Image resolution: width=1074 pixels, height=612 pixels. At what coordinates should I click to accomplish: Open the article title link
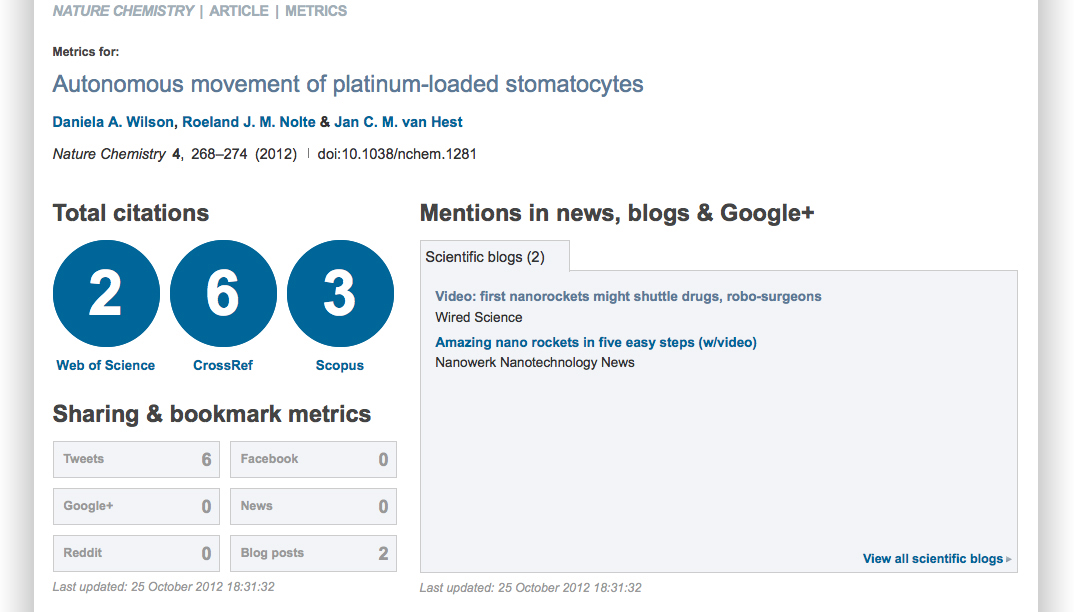point(348,84)
